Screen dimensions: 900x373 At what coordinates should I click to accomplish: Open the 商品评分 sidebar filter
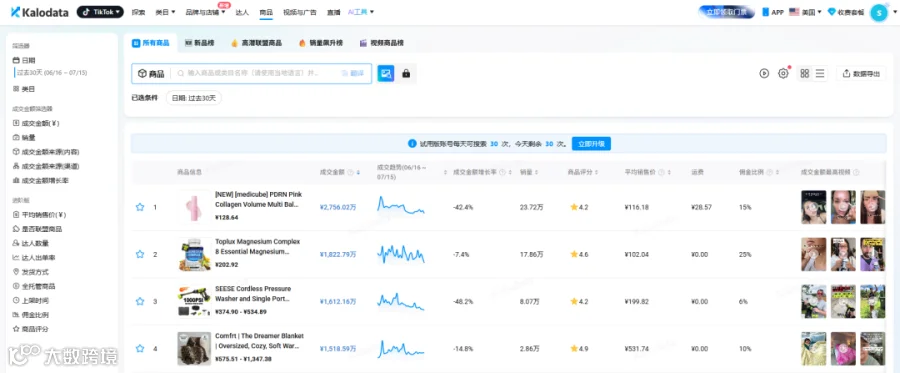[30, 329]
